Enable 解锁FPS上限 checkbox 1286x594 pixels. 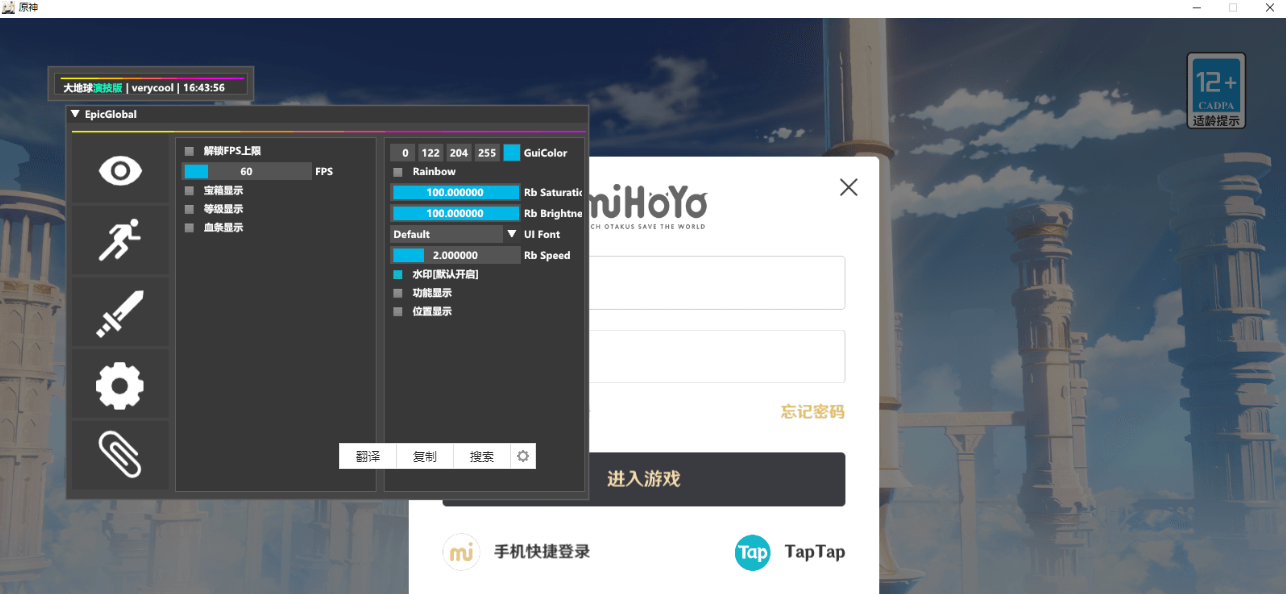(190, 151)
